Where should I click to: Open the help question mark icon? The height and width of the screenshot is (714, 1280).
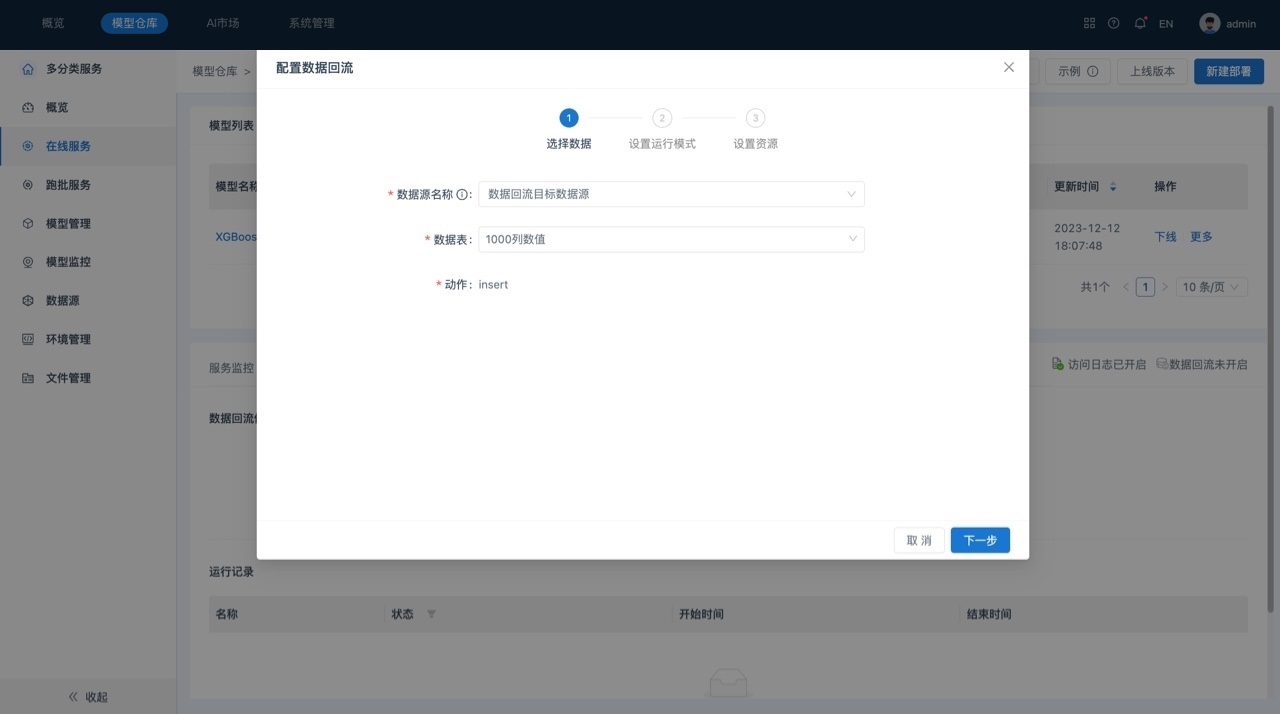point(1113,23)
